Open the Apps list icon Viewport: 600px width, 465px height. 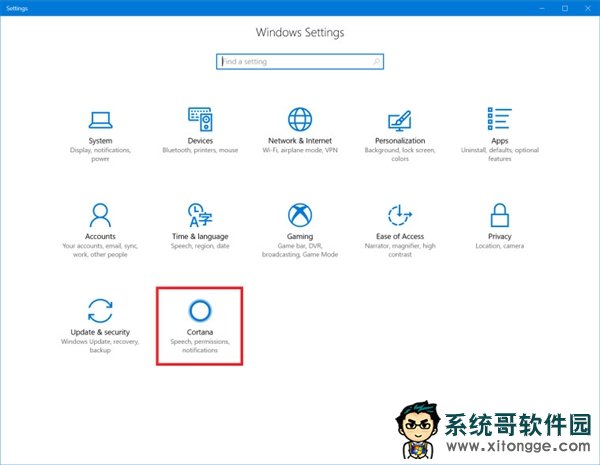coord(499,119)
